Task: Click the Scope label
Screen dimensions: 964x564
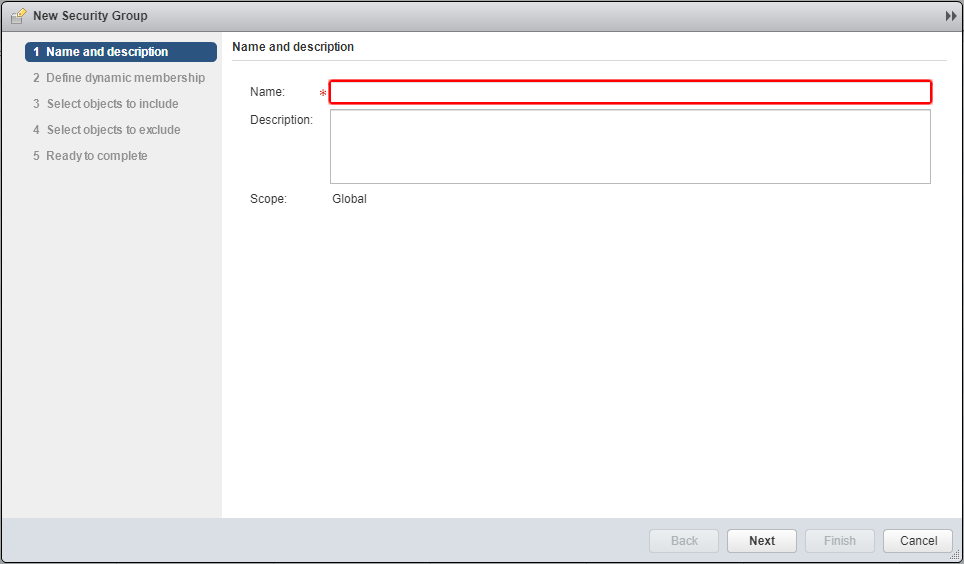Action: [x=268, y=199]
